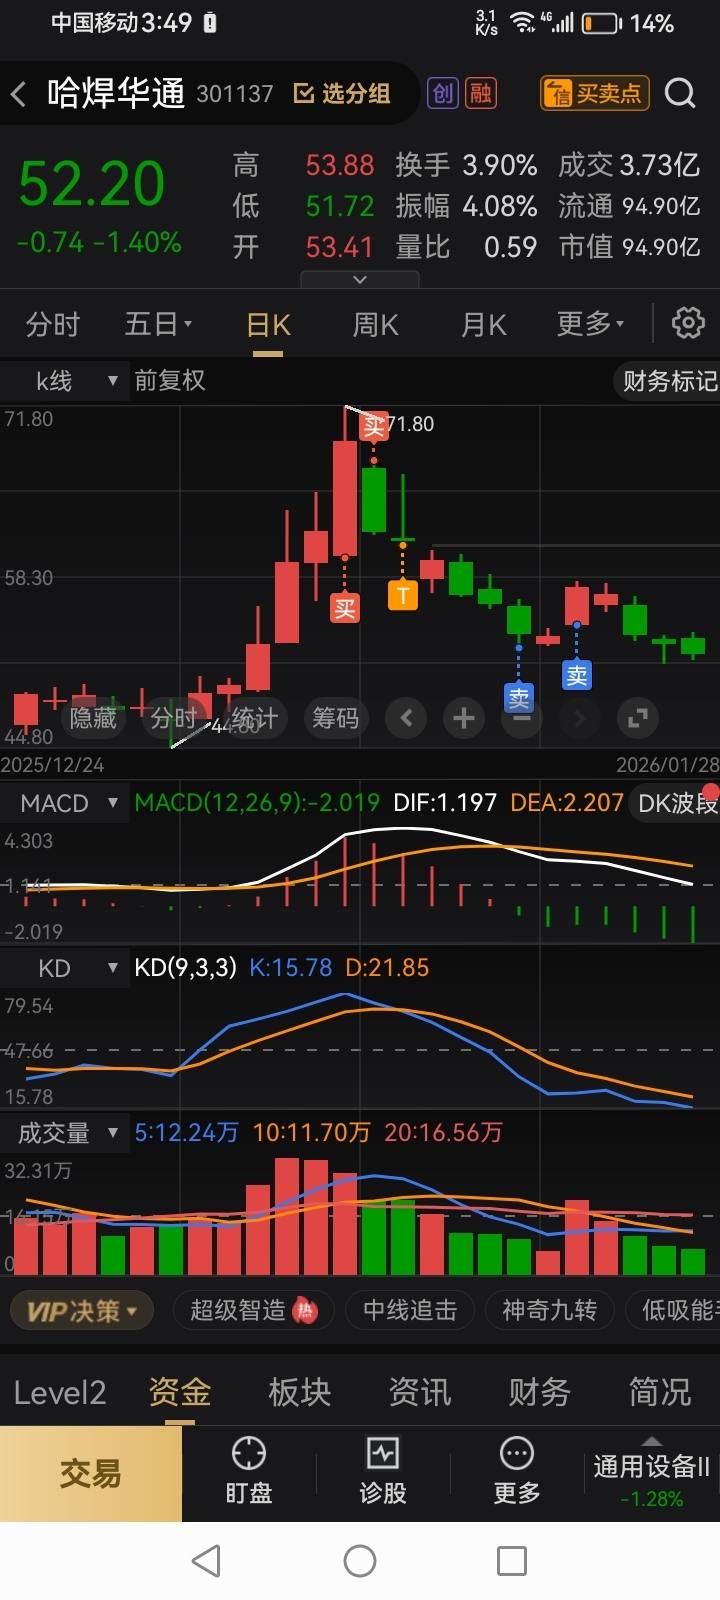Expand VIP决策 dropdown
This screenshot has height=1600, width=720.
click(x=82, y=1310)
